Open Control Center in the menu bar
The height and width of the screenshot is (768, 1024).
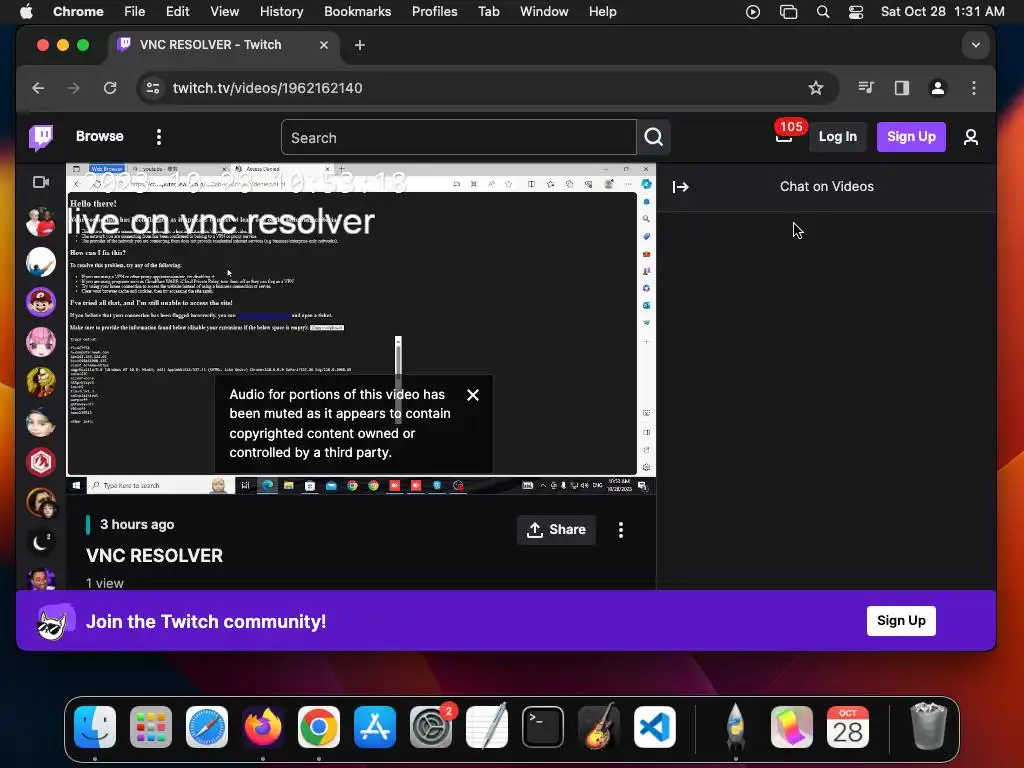[856, 12]
